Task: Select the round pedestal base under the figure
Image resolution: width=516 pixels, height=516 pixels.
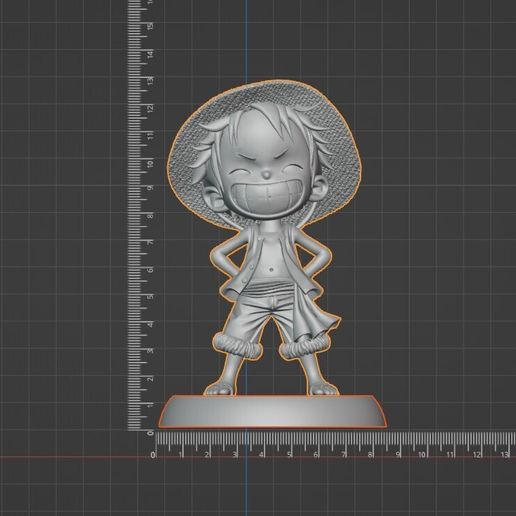Action: click(272, 411)
